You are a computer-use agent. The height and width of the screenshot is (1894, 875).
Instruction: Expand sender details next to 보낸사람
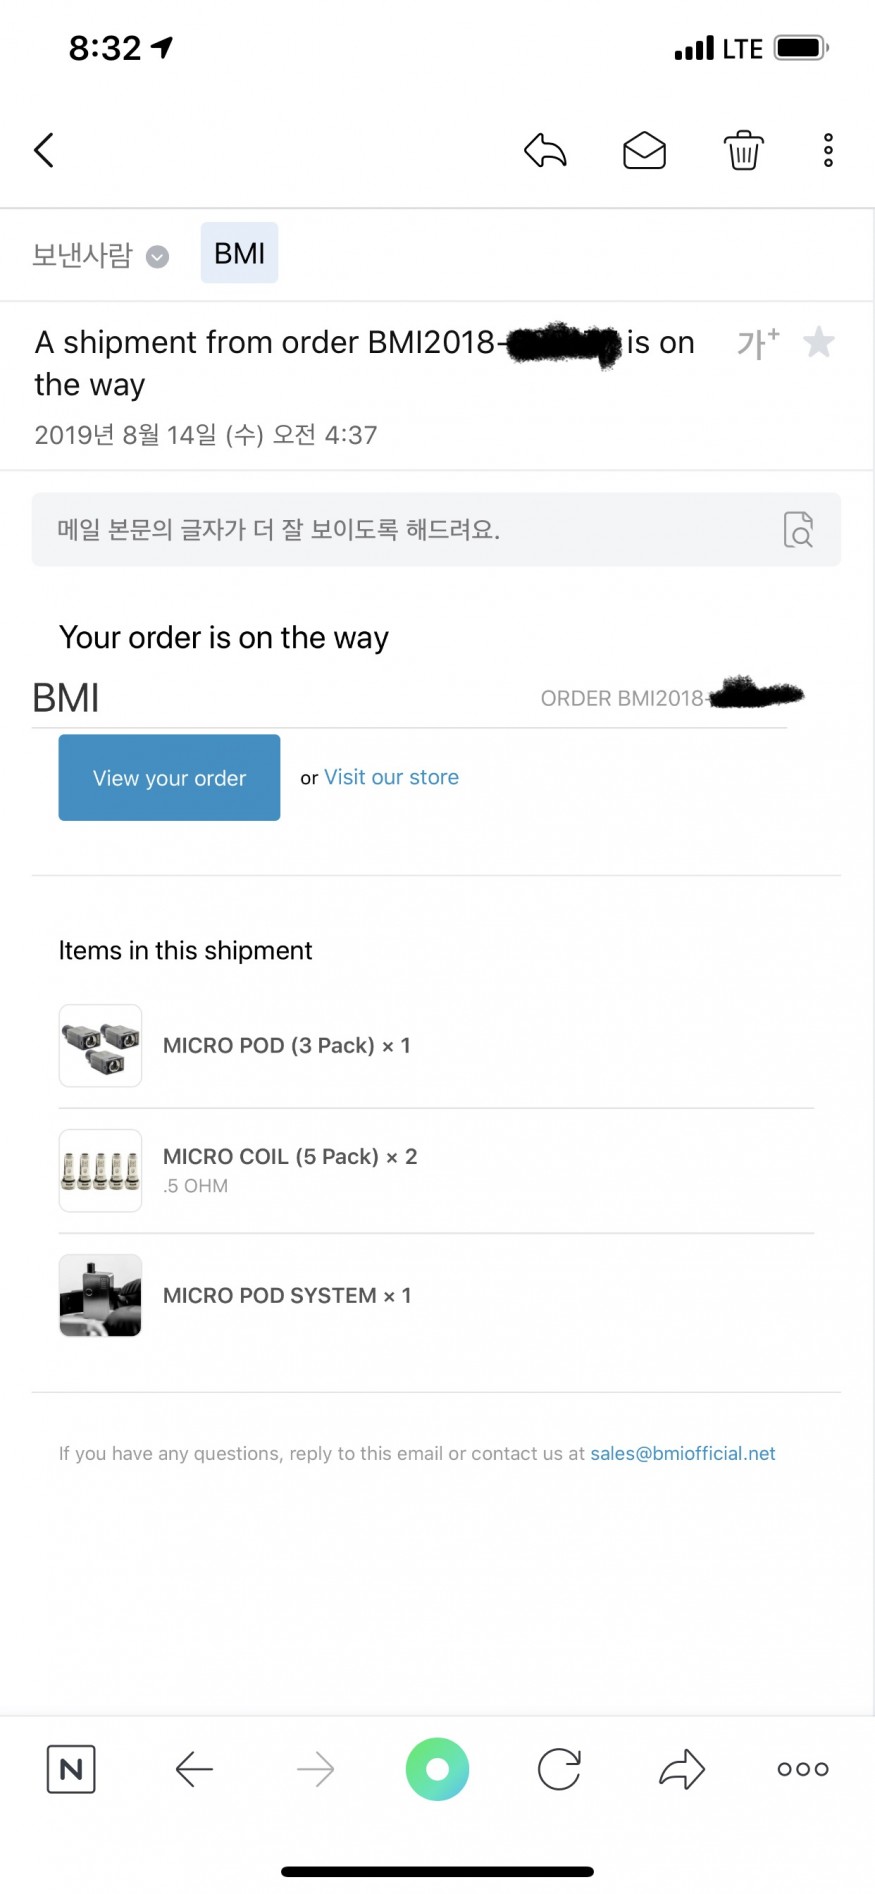(158, 257)
